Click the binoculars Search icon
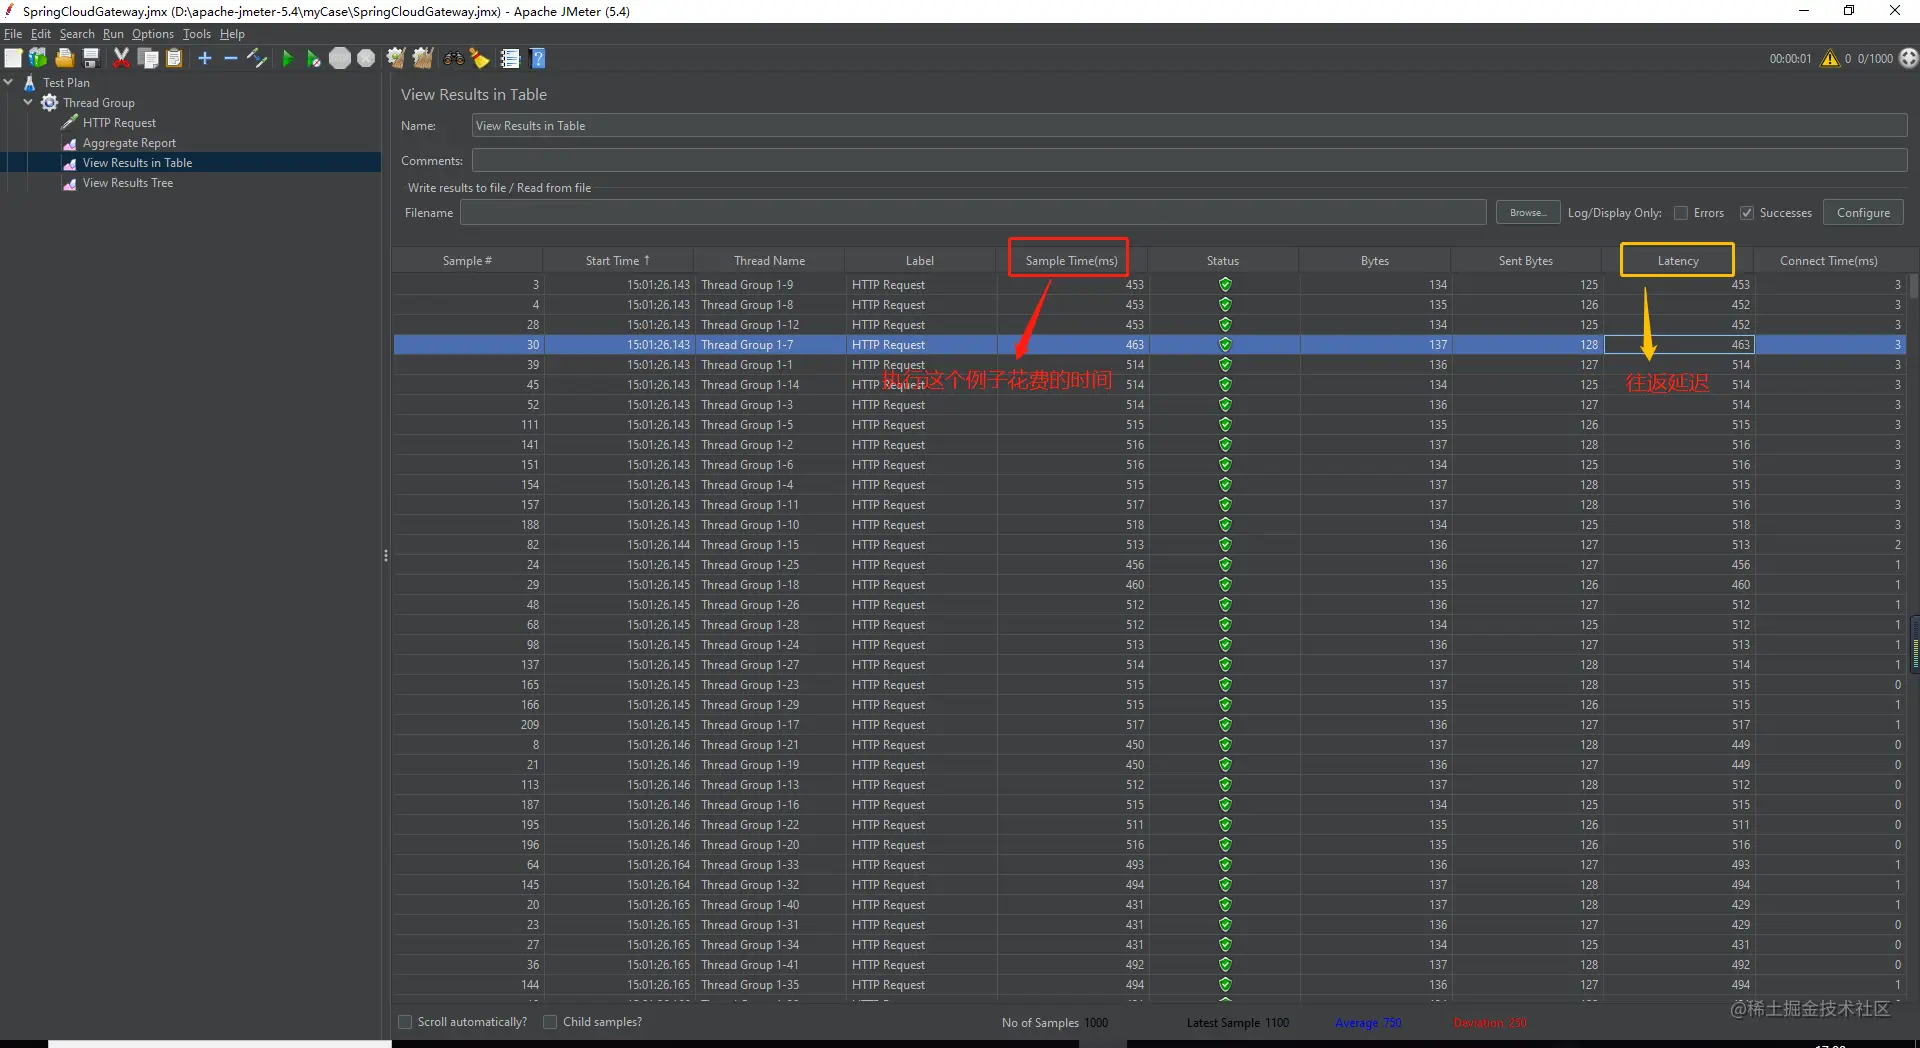Image resolution: width=1920 pixels, height=1048 pixels. (x=454, y=59)
